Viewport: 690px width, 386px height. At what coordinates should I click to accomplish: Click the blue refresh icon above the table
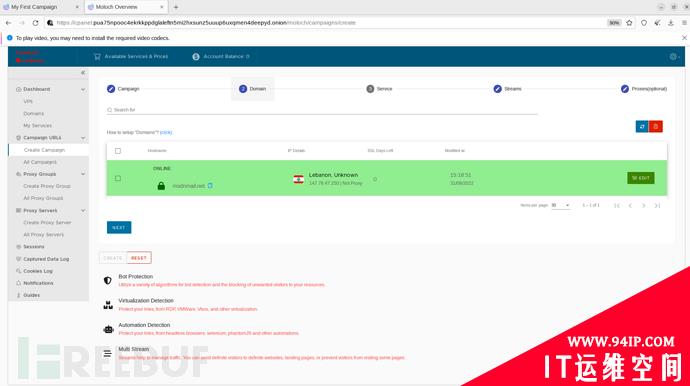coord(642,127)
